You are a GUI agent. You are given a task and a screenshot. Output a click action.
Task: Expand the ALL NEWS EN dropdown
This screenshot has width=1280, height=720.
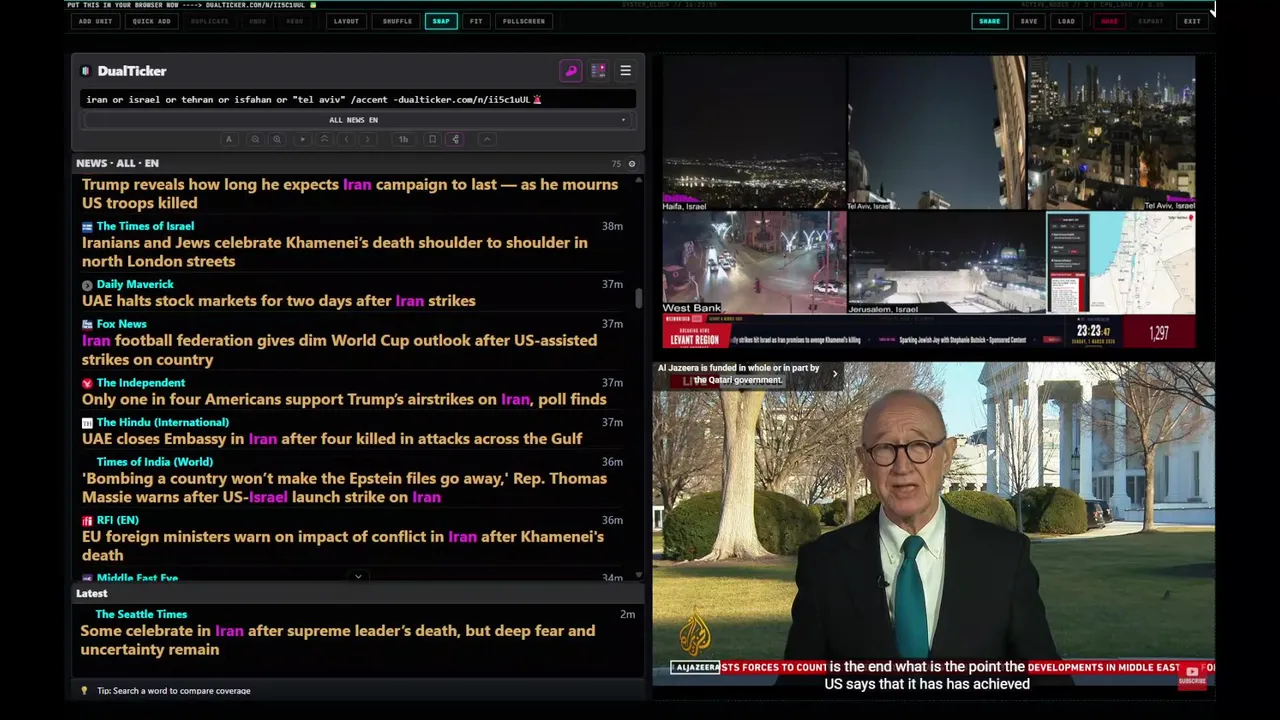pos(357,120)
